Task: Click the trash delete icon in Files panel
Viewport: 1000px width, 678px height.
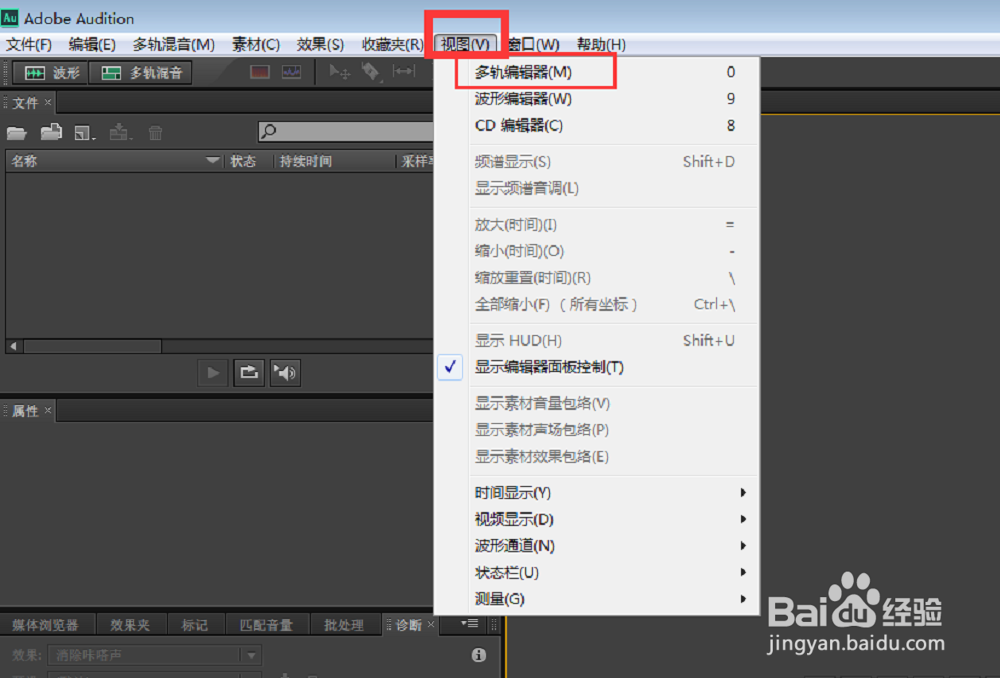Action: [x=155, y=133]
